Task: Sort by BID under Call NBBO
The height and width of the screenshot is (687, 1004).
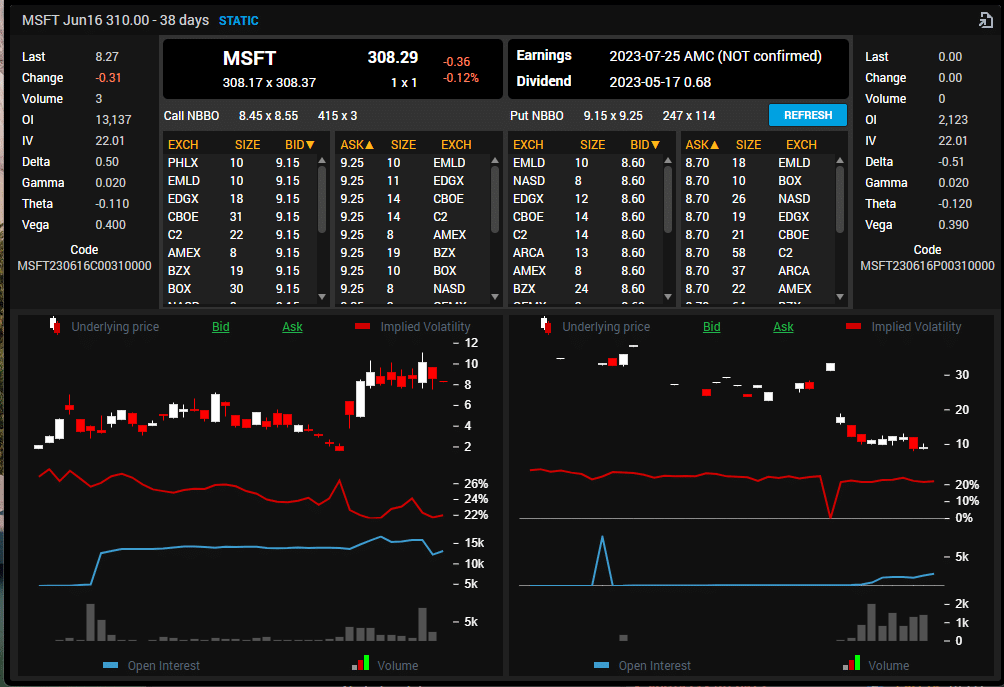Action: (300, 145)
